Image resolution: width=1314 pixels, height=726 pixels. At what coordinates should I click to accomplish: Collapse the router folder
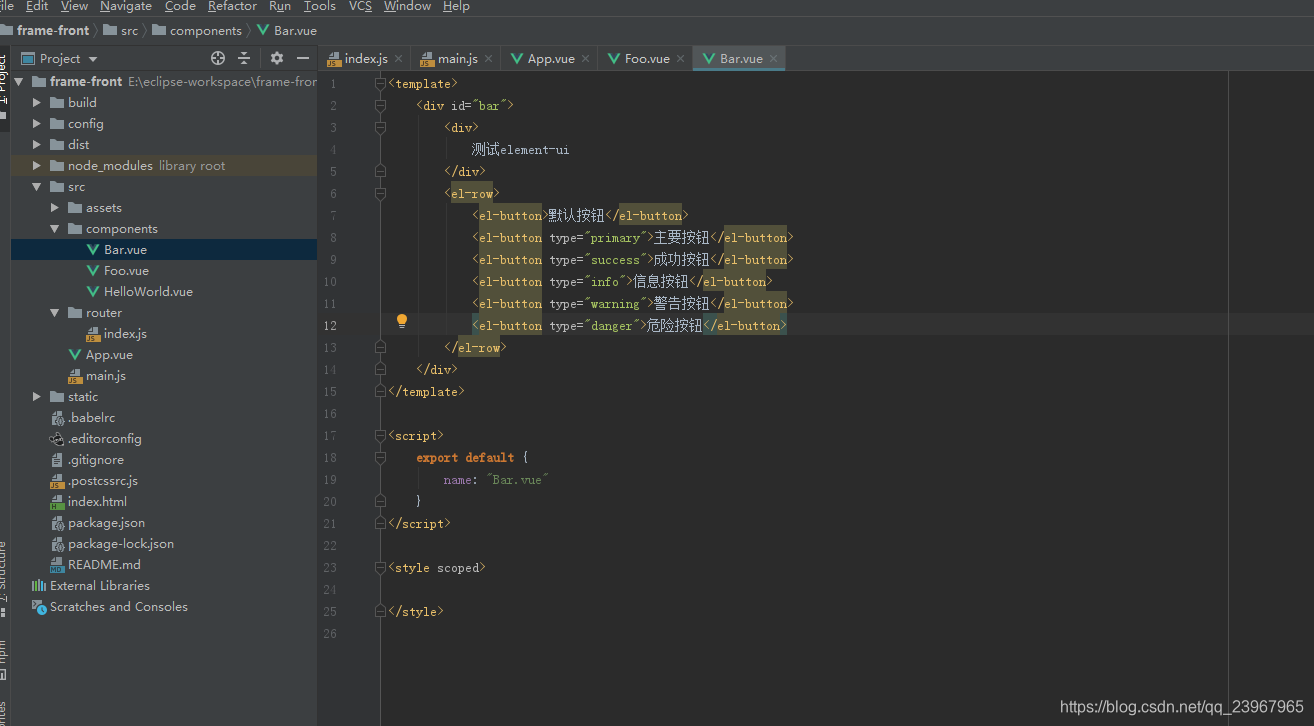(55, 313)
